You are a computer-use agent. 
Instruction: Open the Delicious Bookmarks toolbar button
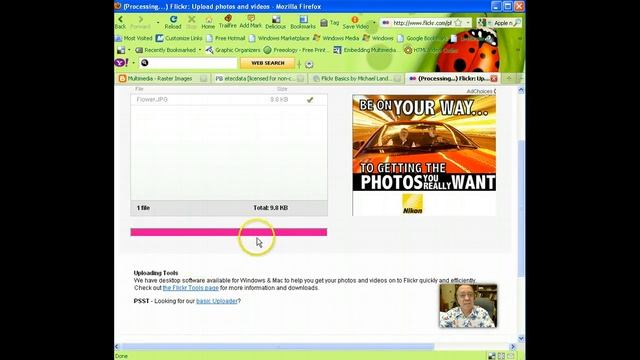[303, 22]
